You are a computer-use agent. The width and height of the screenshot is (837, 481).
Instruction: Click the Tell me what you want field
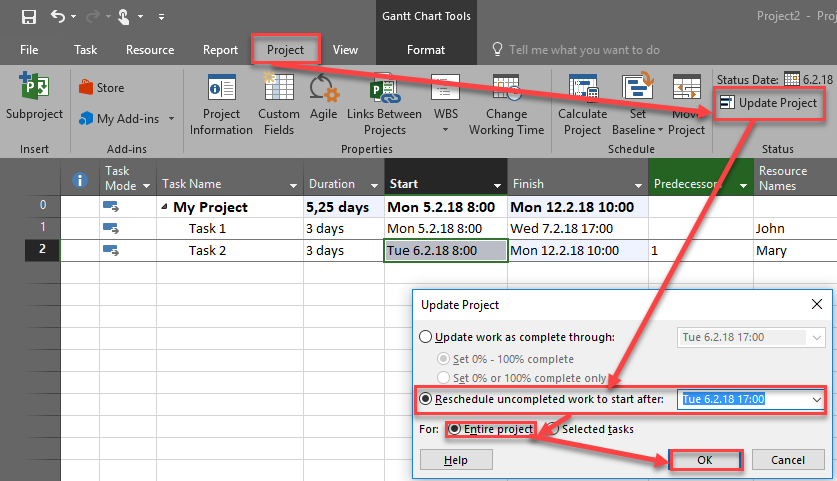coord(584,50)
